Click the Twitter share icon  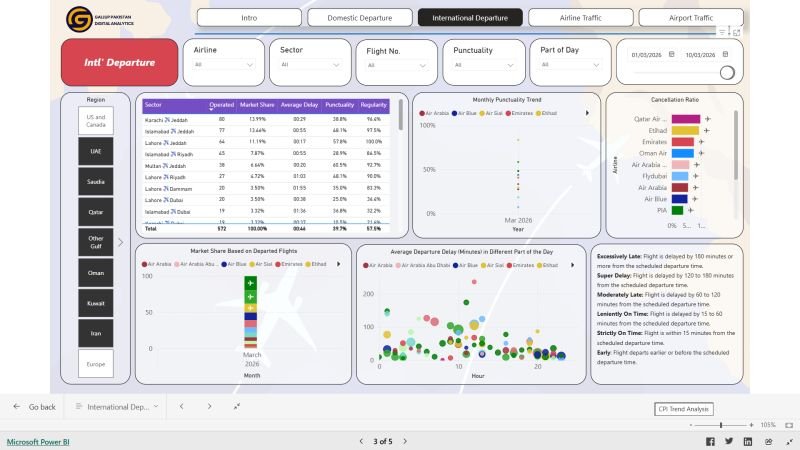point(729,441)
